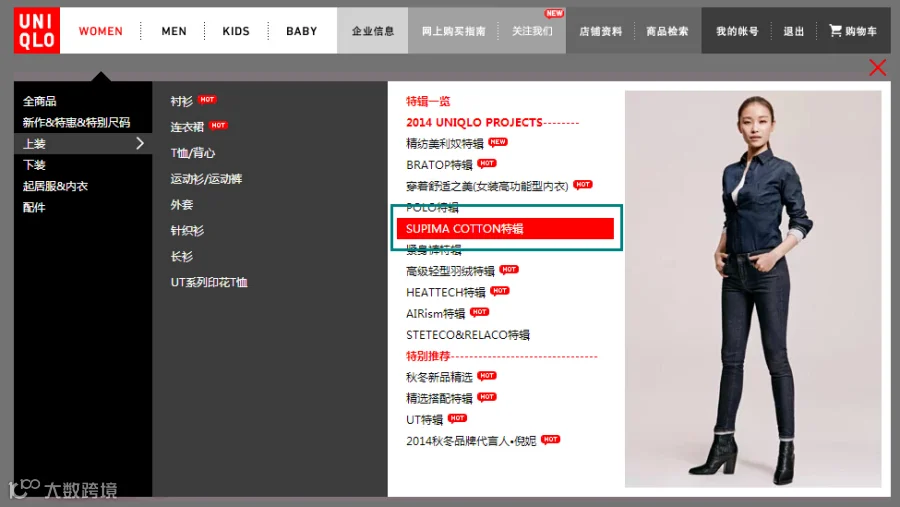The height and width of the screenshot is (507, 900).
Task: Open HEATTECH特辑 feature
Action: pos(445,293)
